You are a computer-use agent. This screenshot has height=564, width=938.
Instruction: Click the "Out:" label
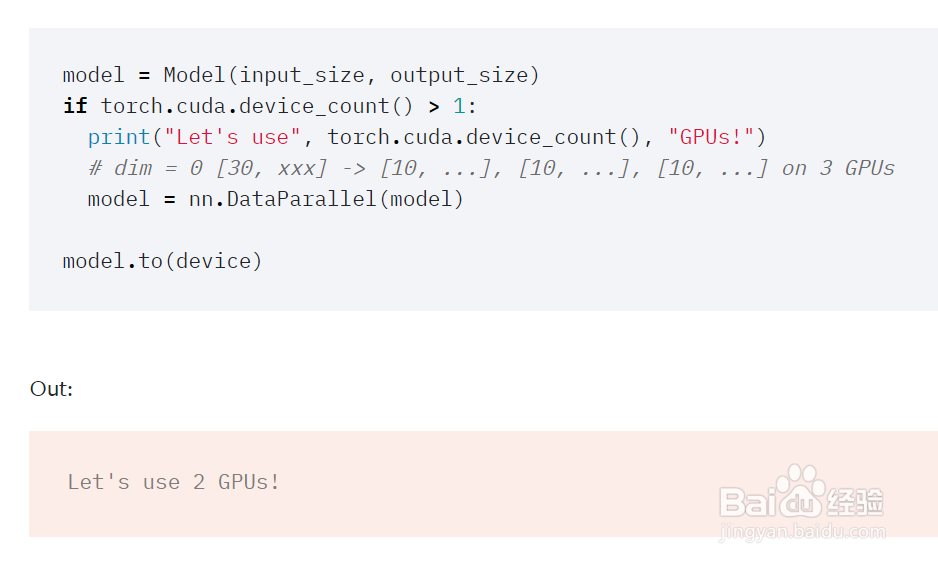pyautogui.click(x=51, y=388)
